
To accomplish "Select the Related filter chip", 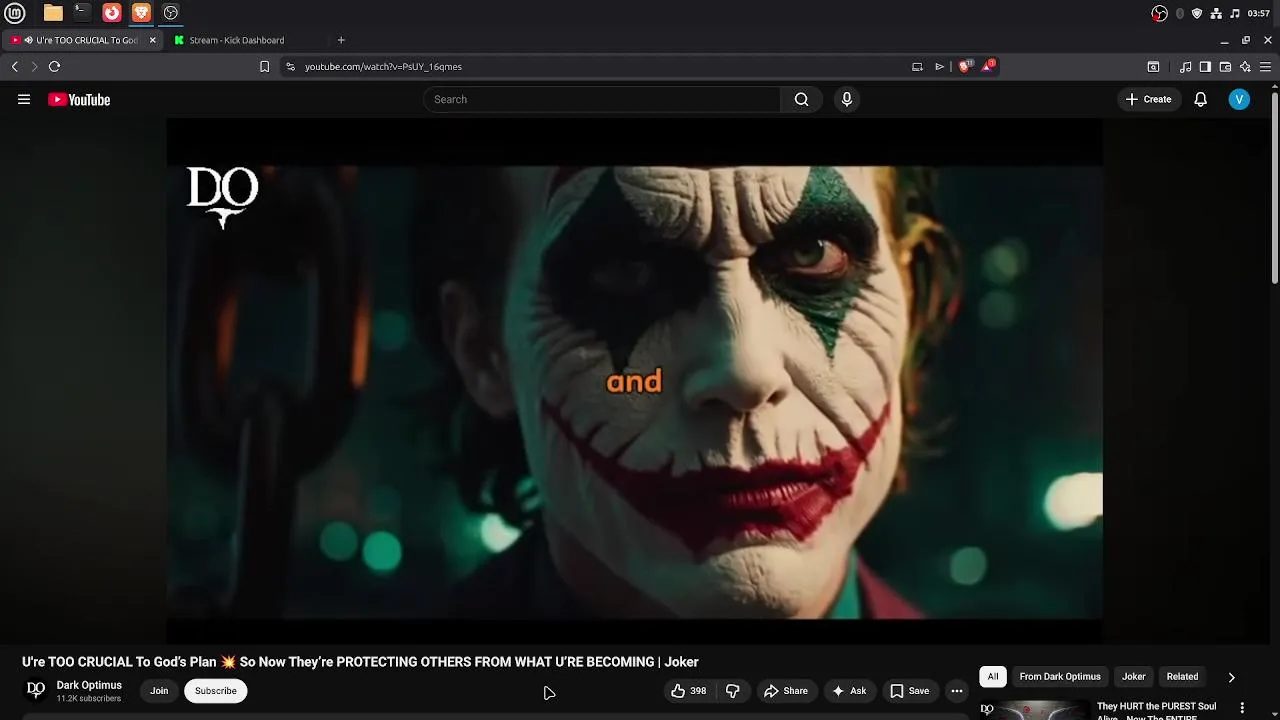I will point(1182,677).
